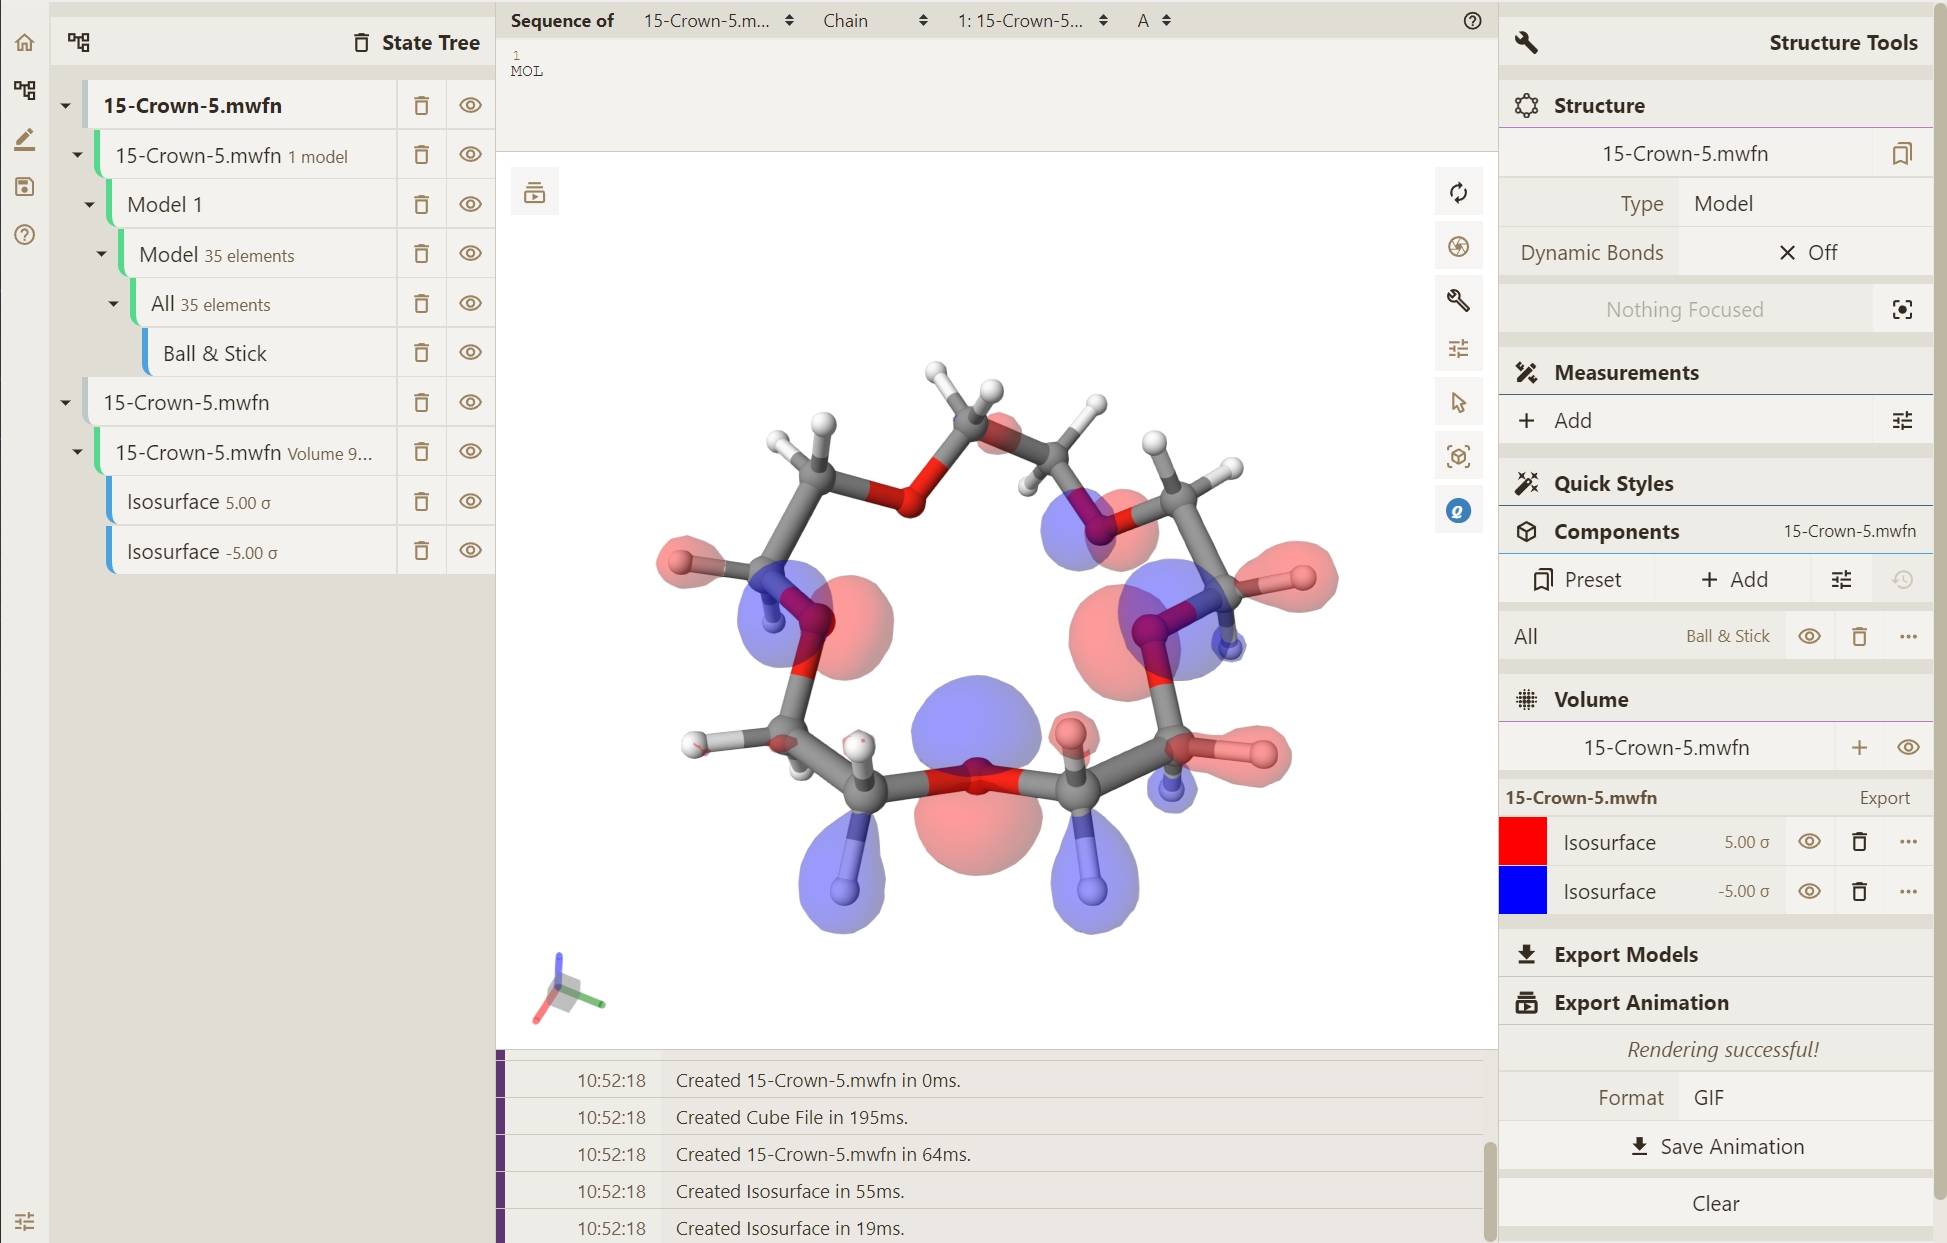Open the Quick Styles section
1947x1243 pixels.
(1613, 484)
